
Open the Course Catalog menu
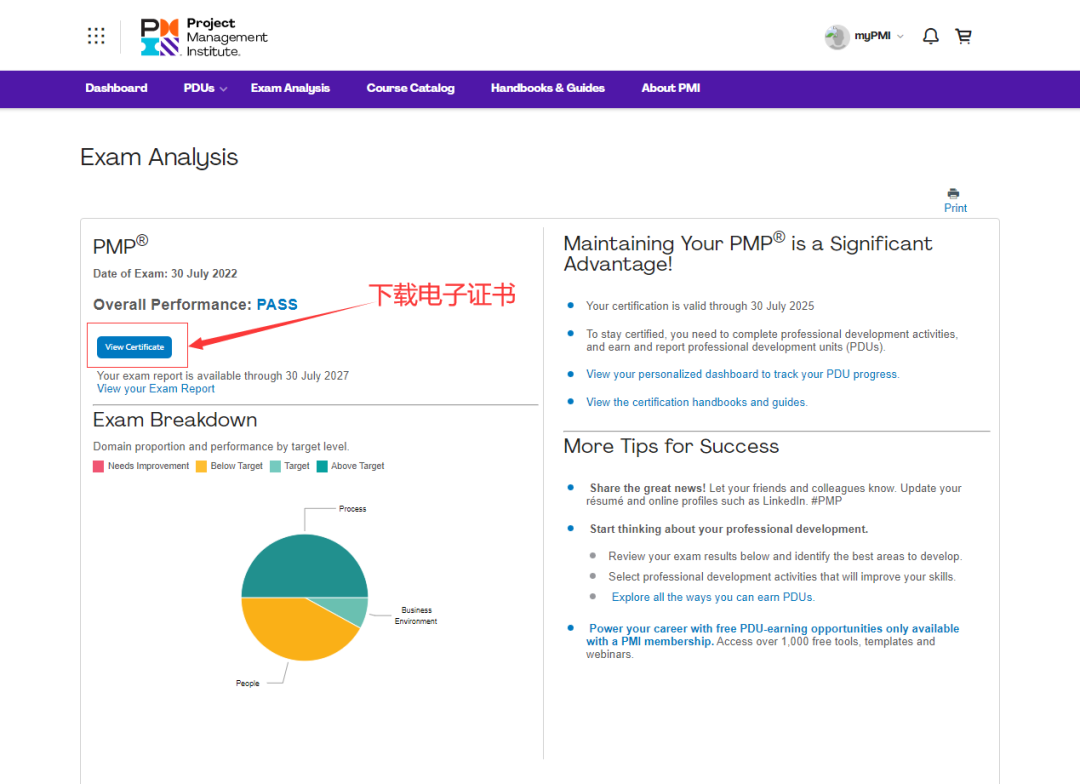(x=411, y=88)
